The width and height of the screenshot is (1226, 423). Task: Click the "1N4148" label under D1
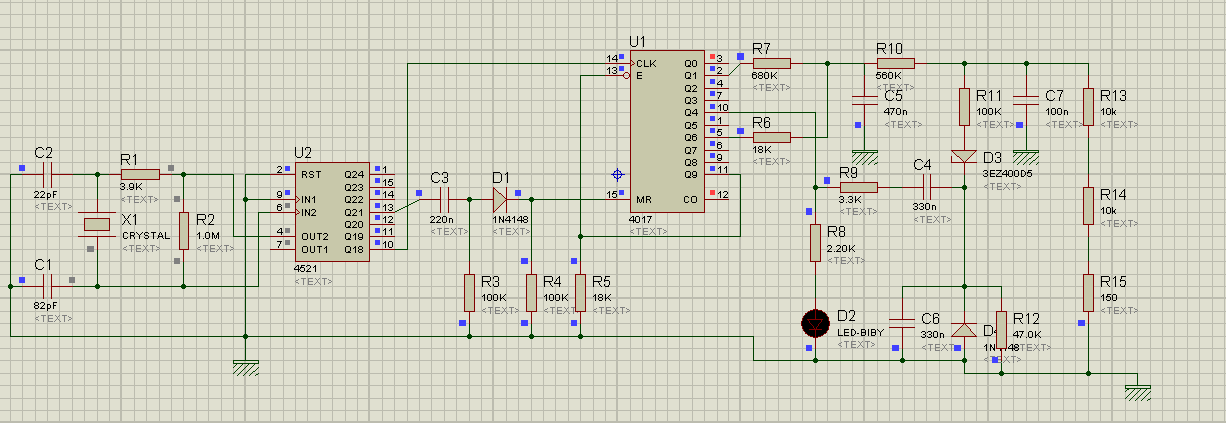point(511,219)
